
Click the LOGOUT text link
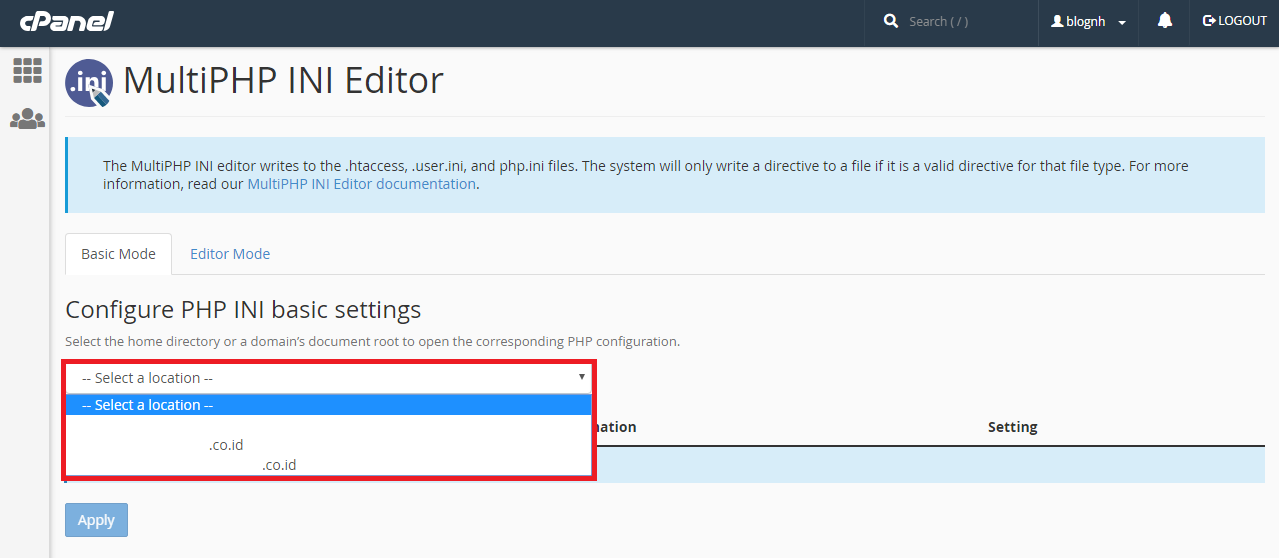[1242, 21]
